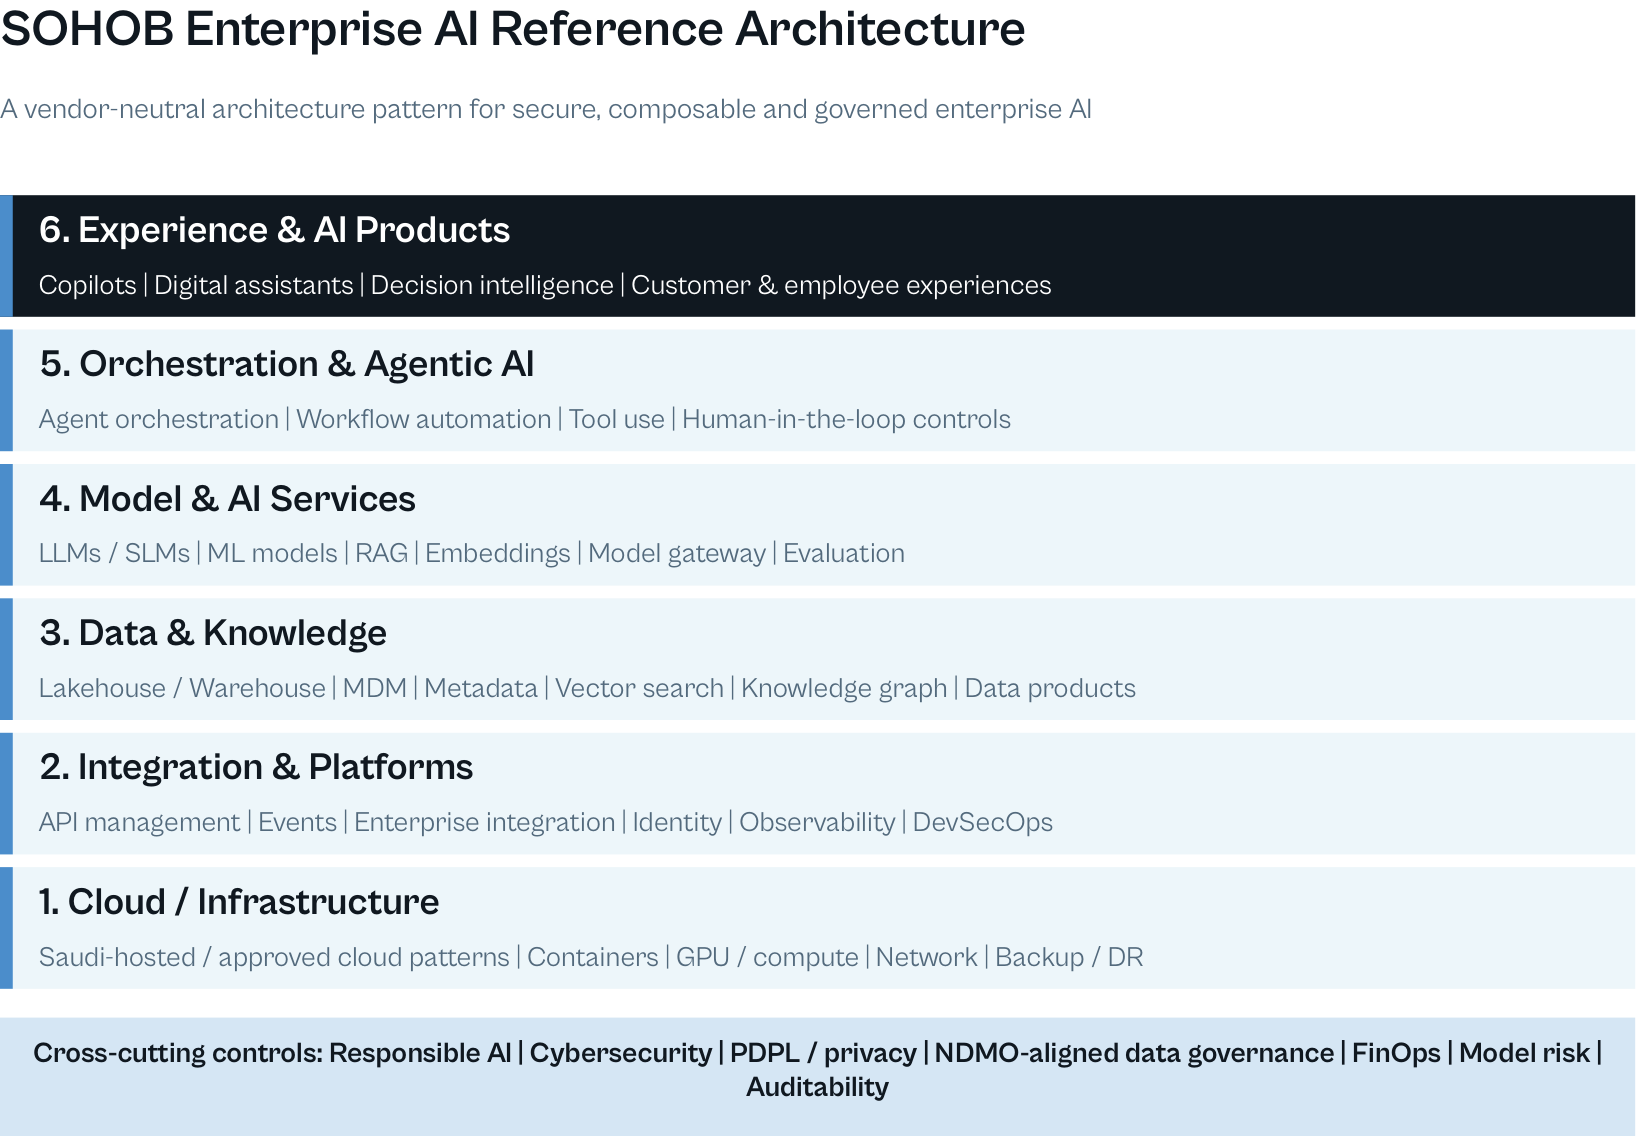
Task: Click 'Workflow automation' in layer 5
Action: (424, 420)
